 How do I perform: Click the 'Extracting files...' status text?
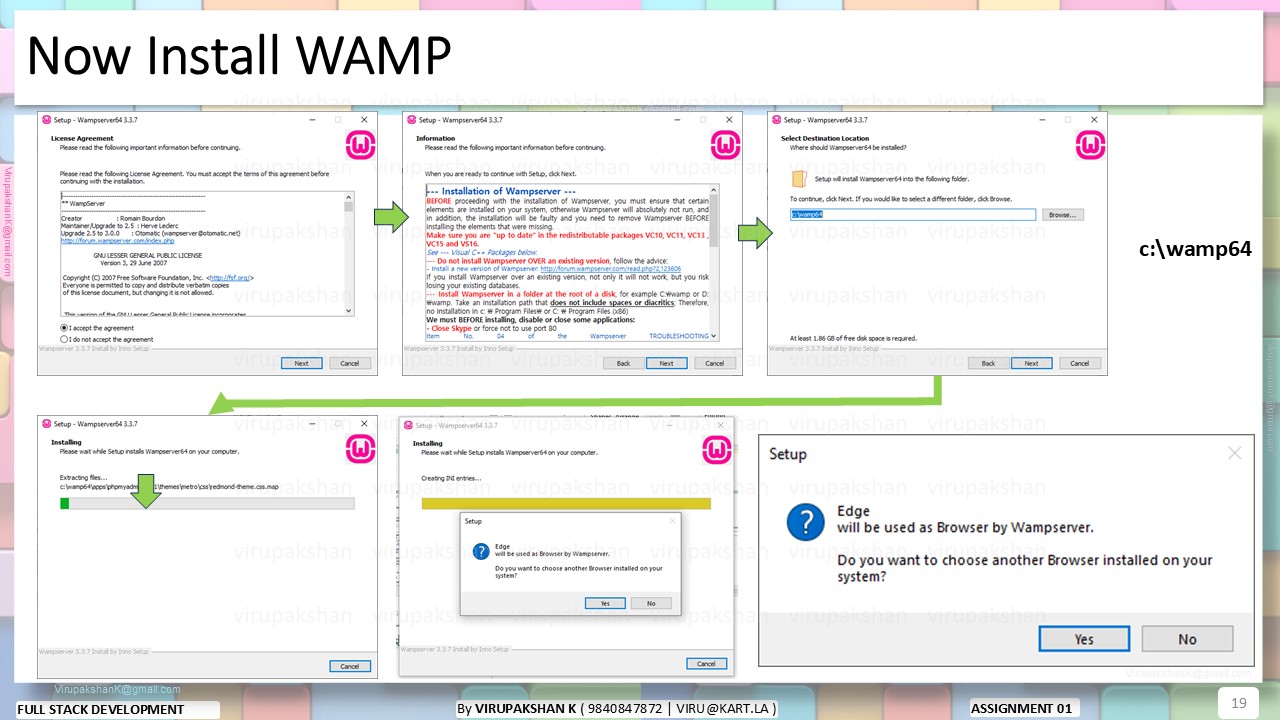click(x=83, y=478)
